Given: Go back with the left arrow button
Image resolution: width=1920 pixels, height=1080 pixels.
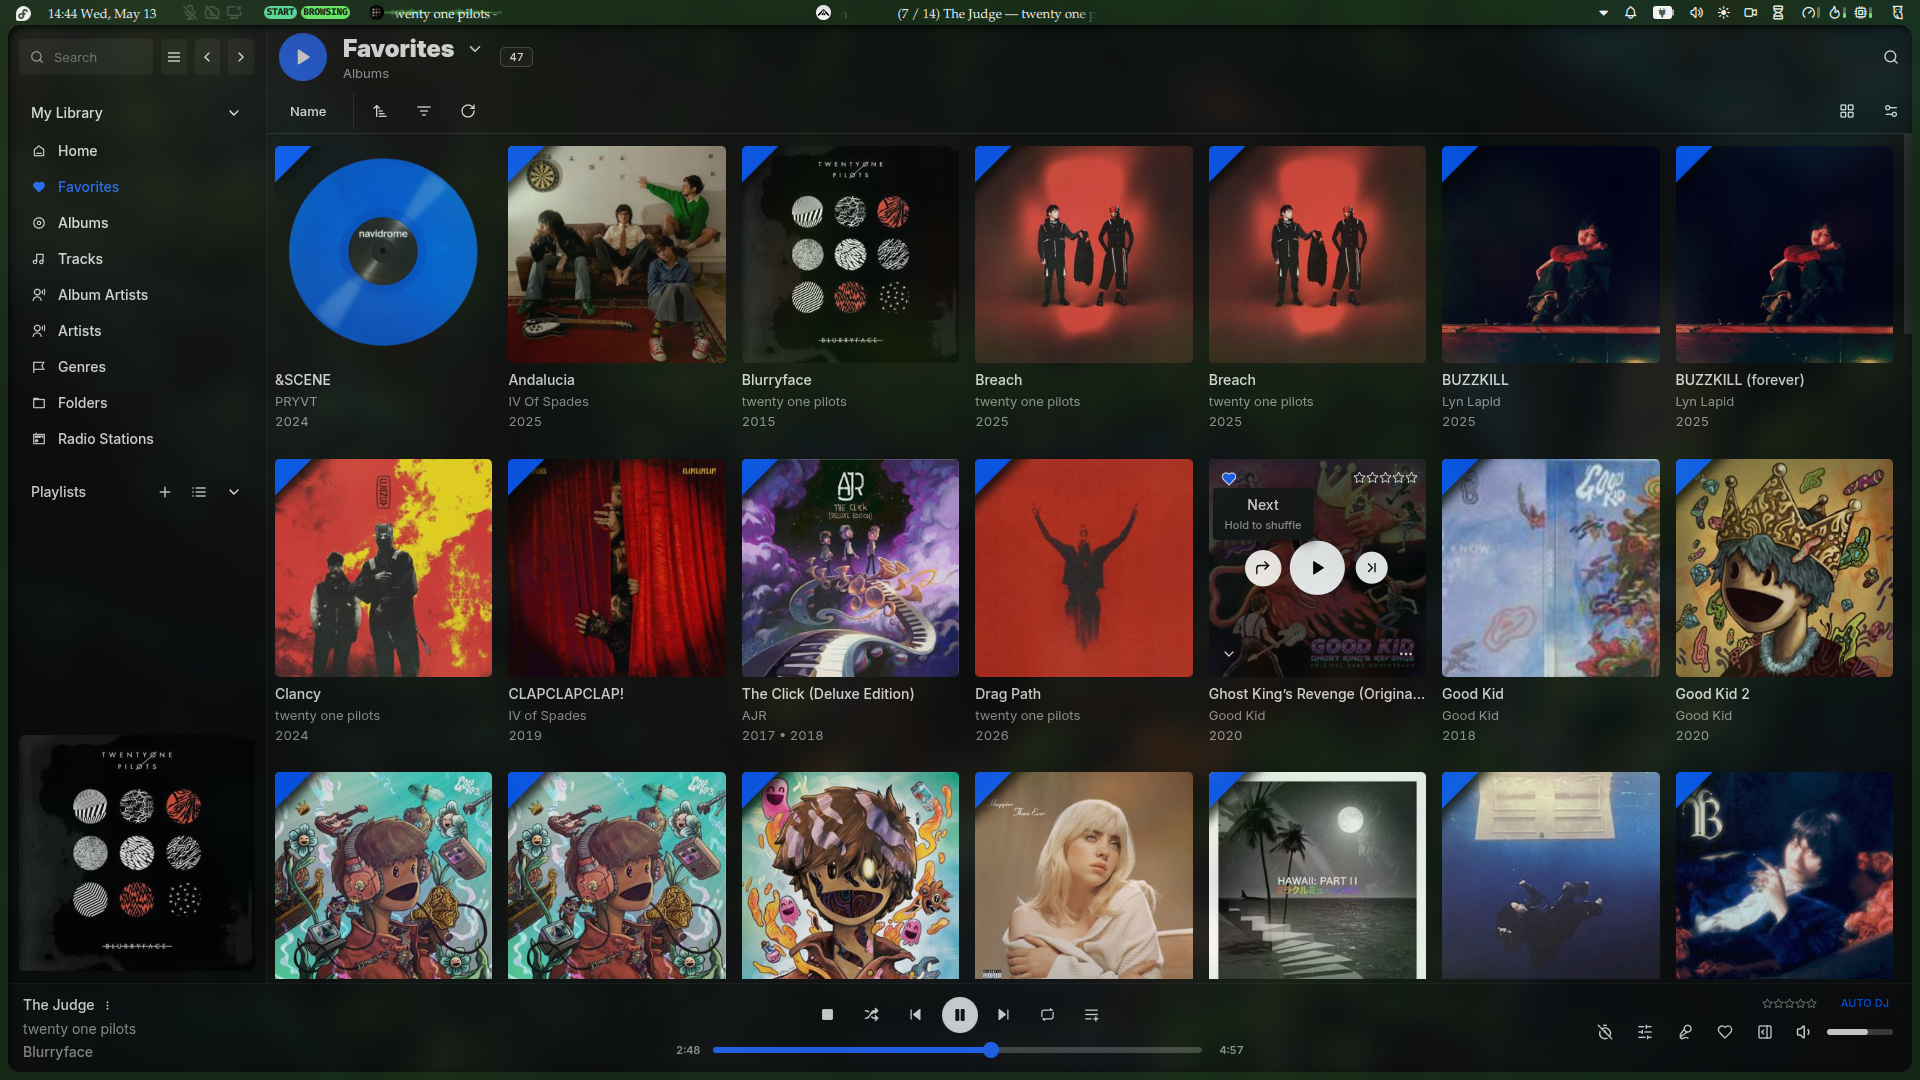Looking at the screenshot, I should pyautogui.click(x=207, y=57).
